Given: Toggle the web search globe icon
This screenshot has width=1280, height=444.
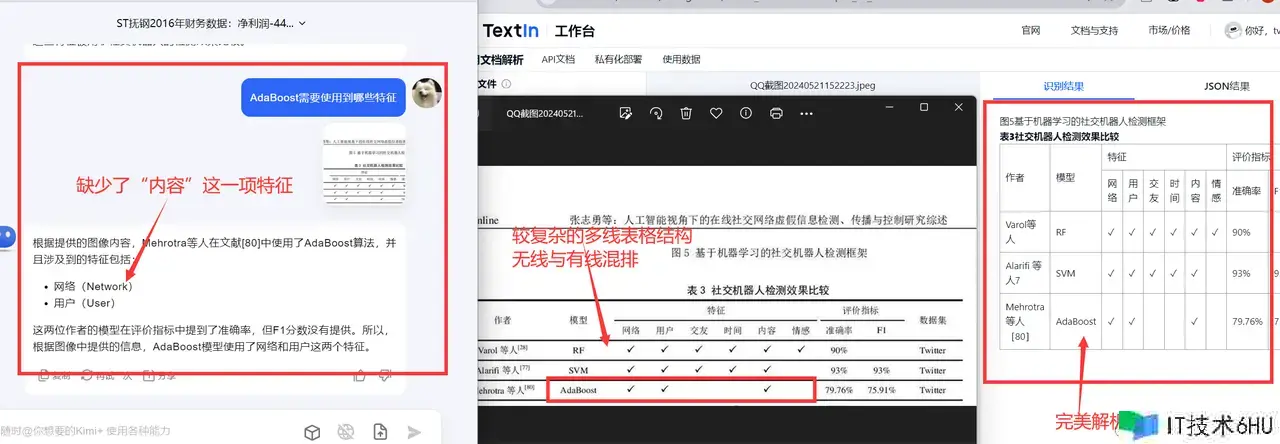Looking at the screenshot, I should pos(346,432).
